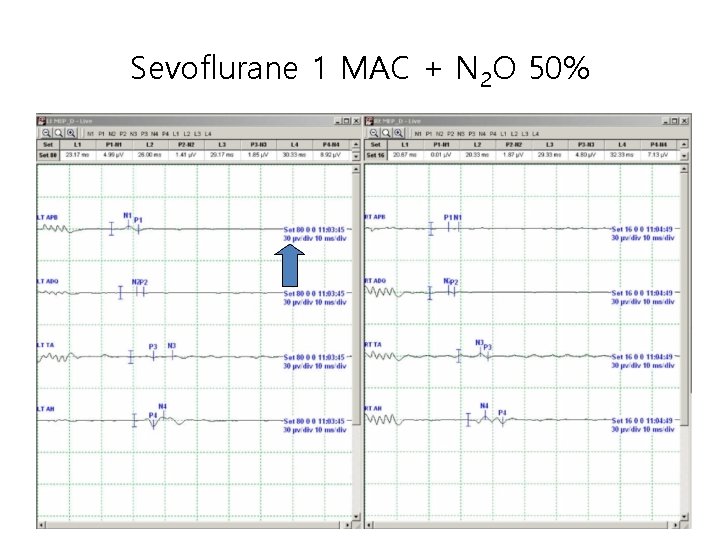
Task: Click the 4.99 µV amplitude cell
Action: 113,155
